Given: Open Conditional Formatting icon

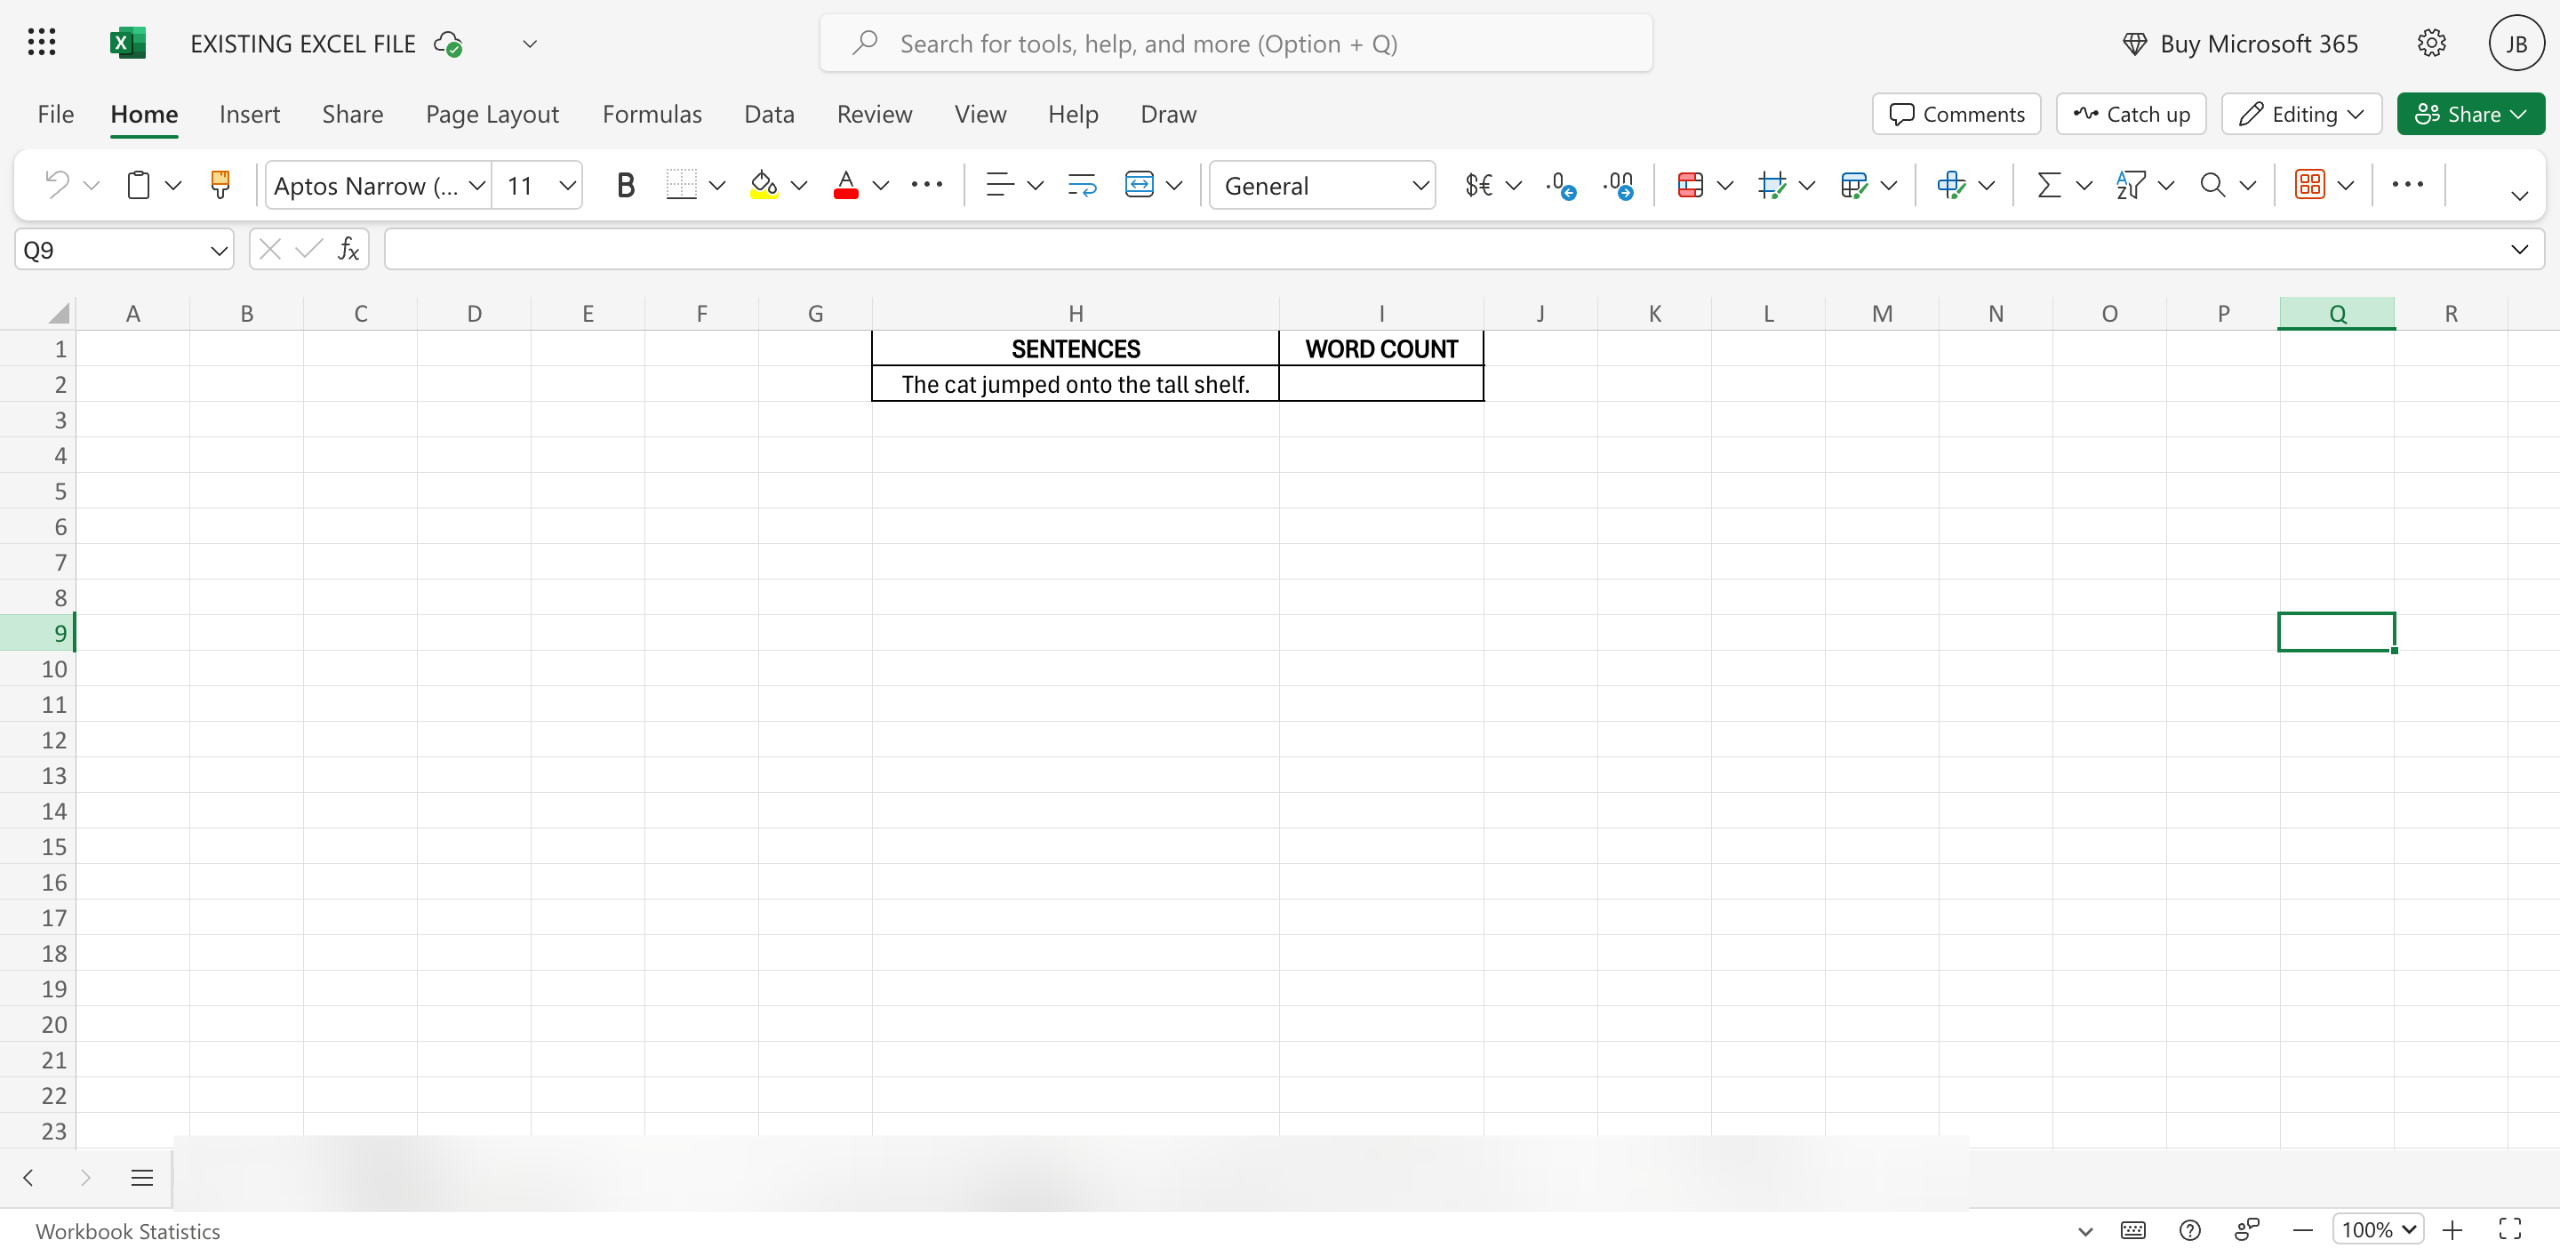Looking at the screenshot, I should tap(1690, 185).
